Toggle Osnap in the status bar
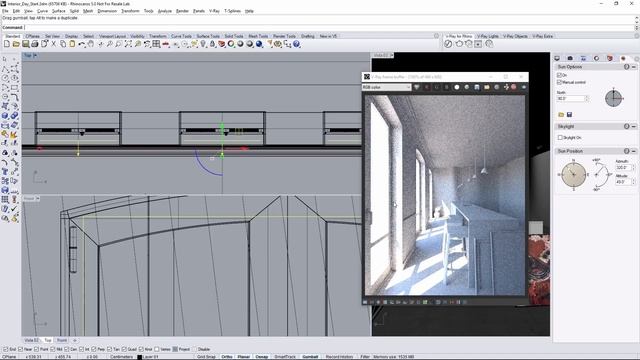 pos(262,357)
